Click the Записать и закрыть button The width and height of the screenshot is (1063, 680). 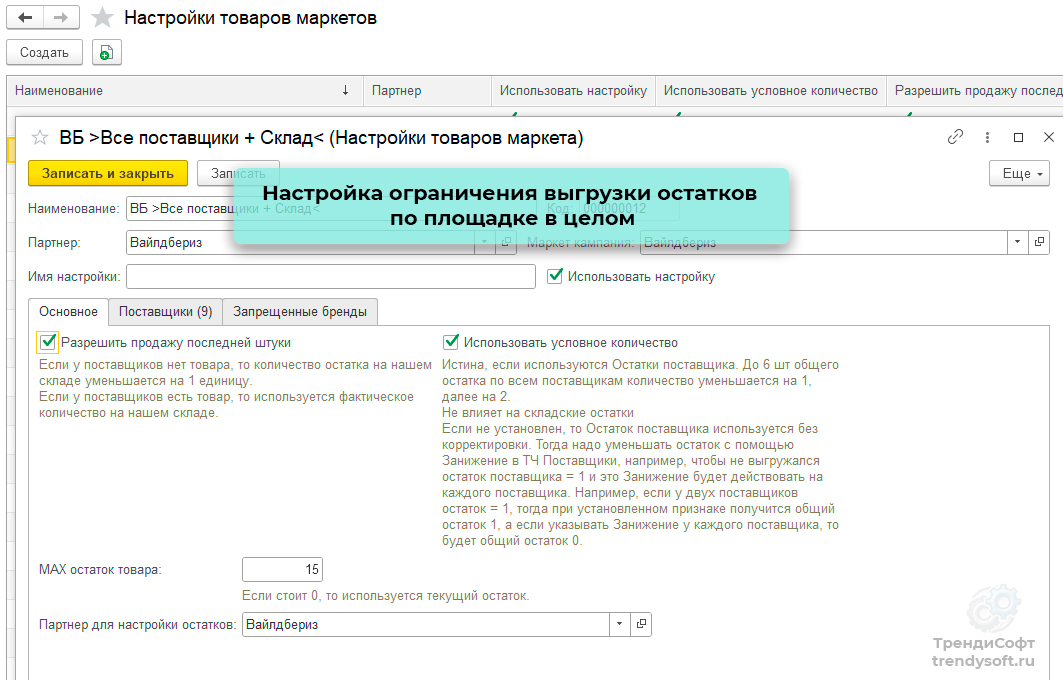(108, 174)
